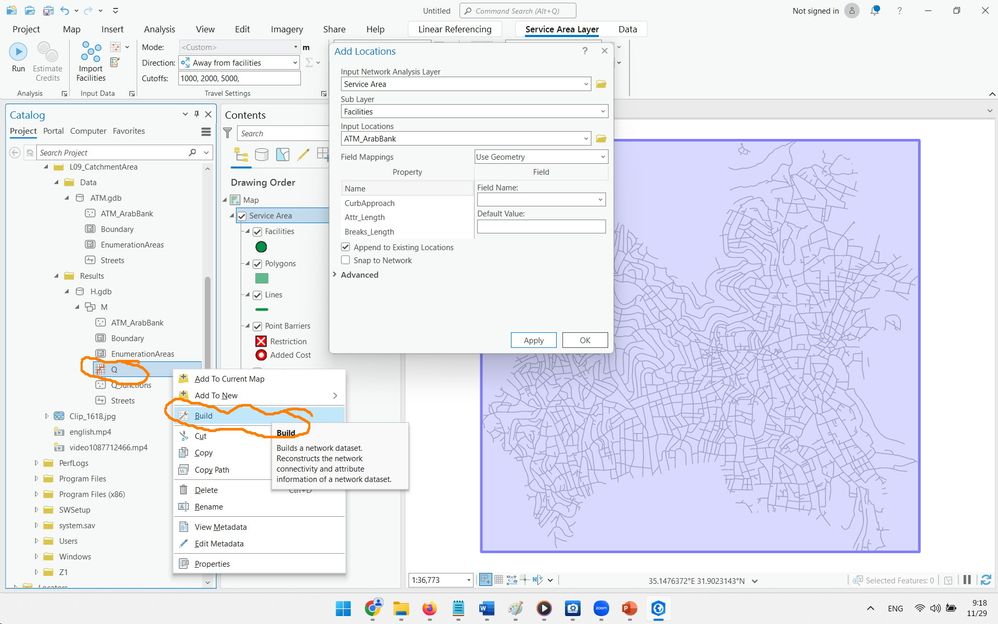Click the Run analysis icon
The height and width of the screenshot is (624, 998).
(18, 54)
